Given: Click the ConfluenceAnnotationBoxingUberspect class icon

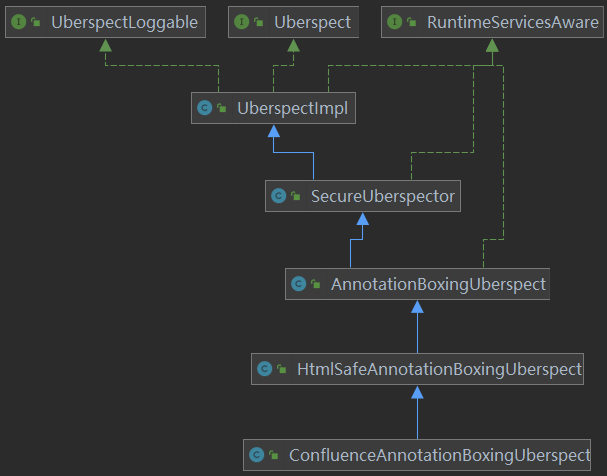Looking at the screenshot, I should coord(256,455).
